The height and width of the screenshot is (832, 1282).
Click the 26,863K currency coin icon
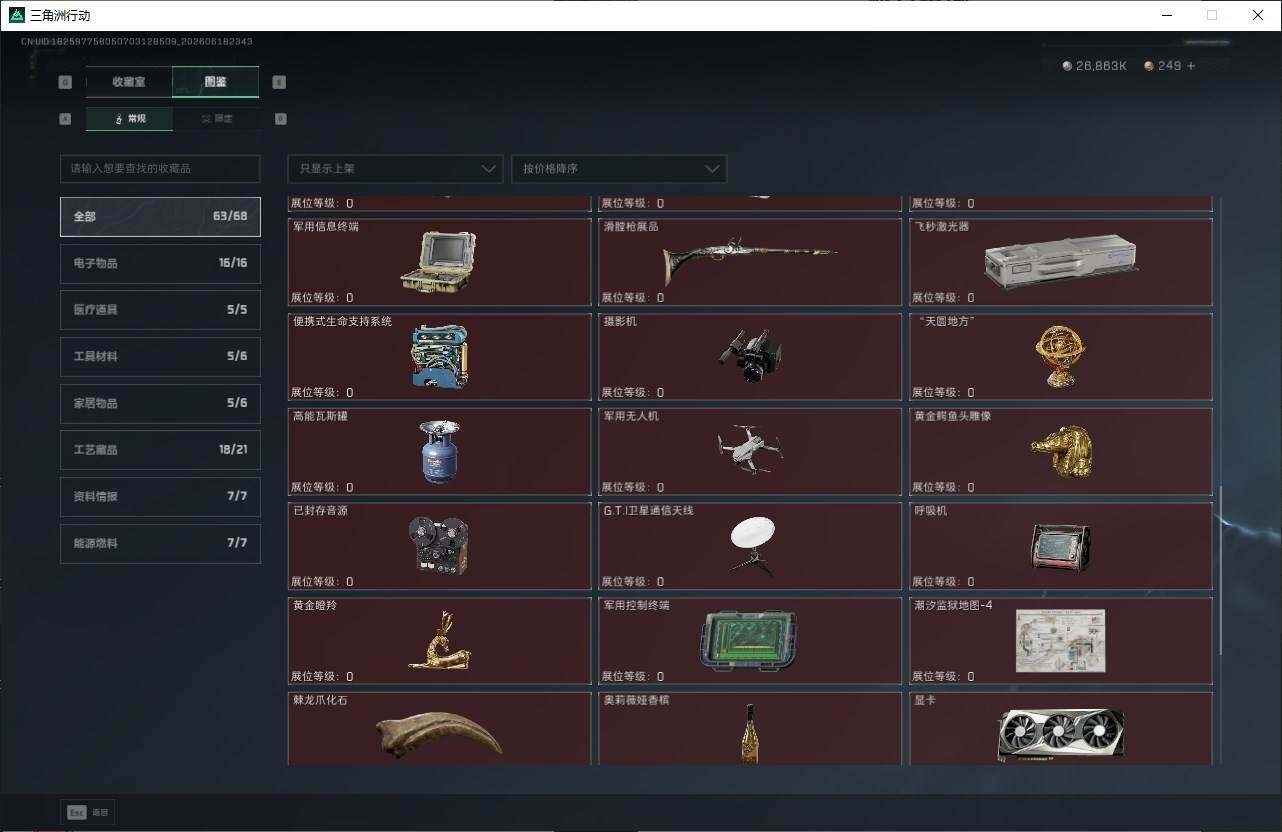1067,66
